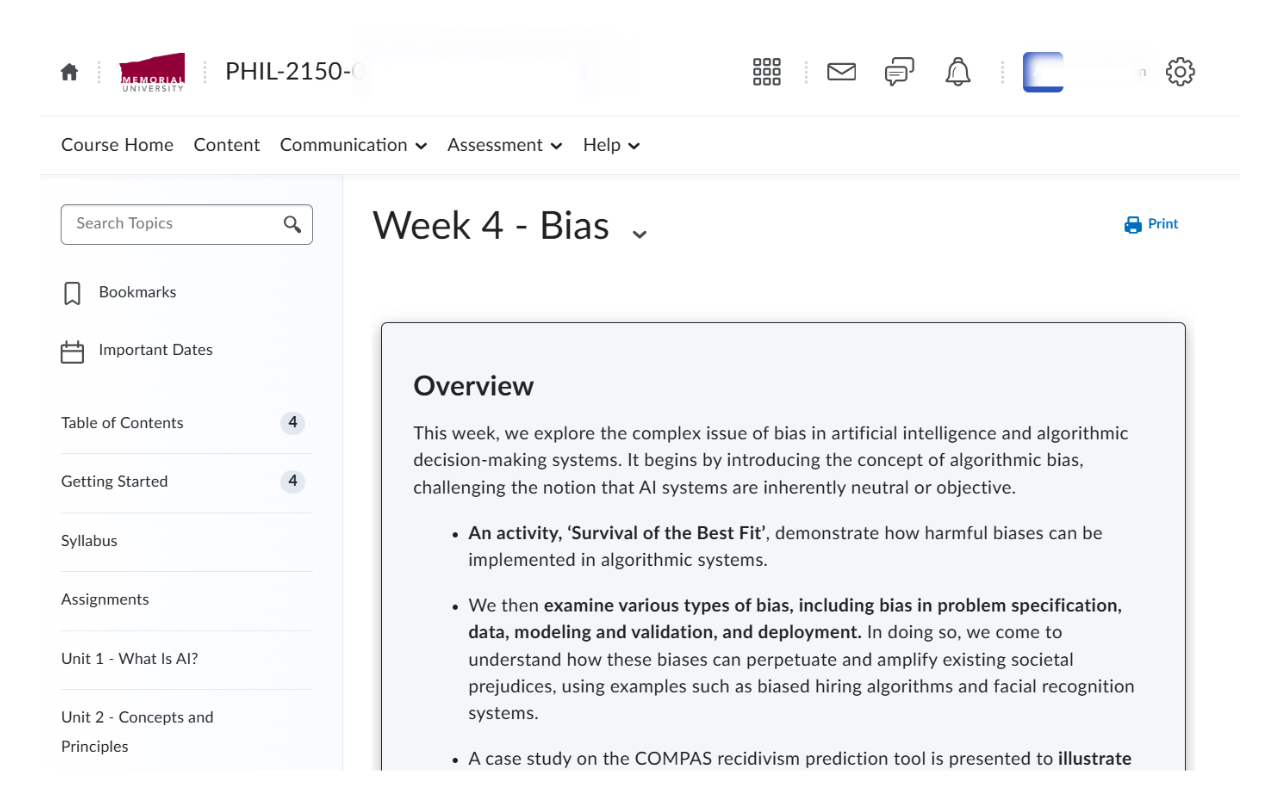This screenshot has height=800, width=1280.
Task: Open subscription alerts chat bubble icon
Action: [899, 72]
